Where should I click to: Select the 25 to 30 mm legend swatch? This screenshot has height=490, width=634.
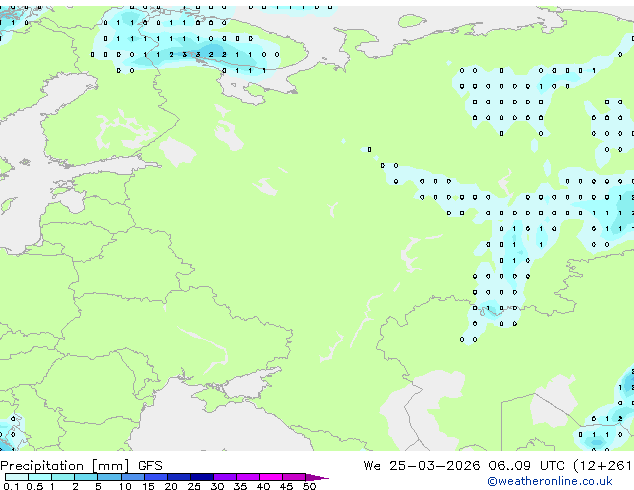202,477
